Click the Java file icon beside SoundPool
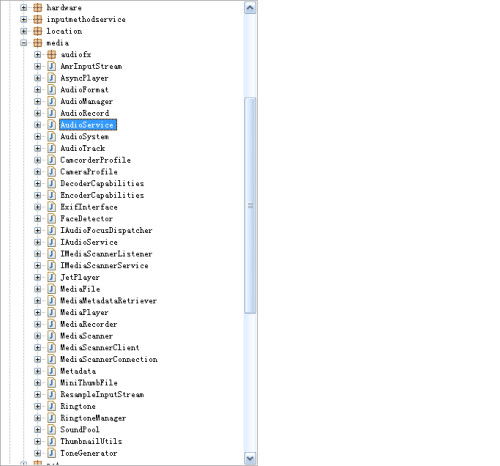Viewport: 500px width, 466px height. pos(51,430)
